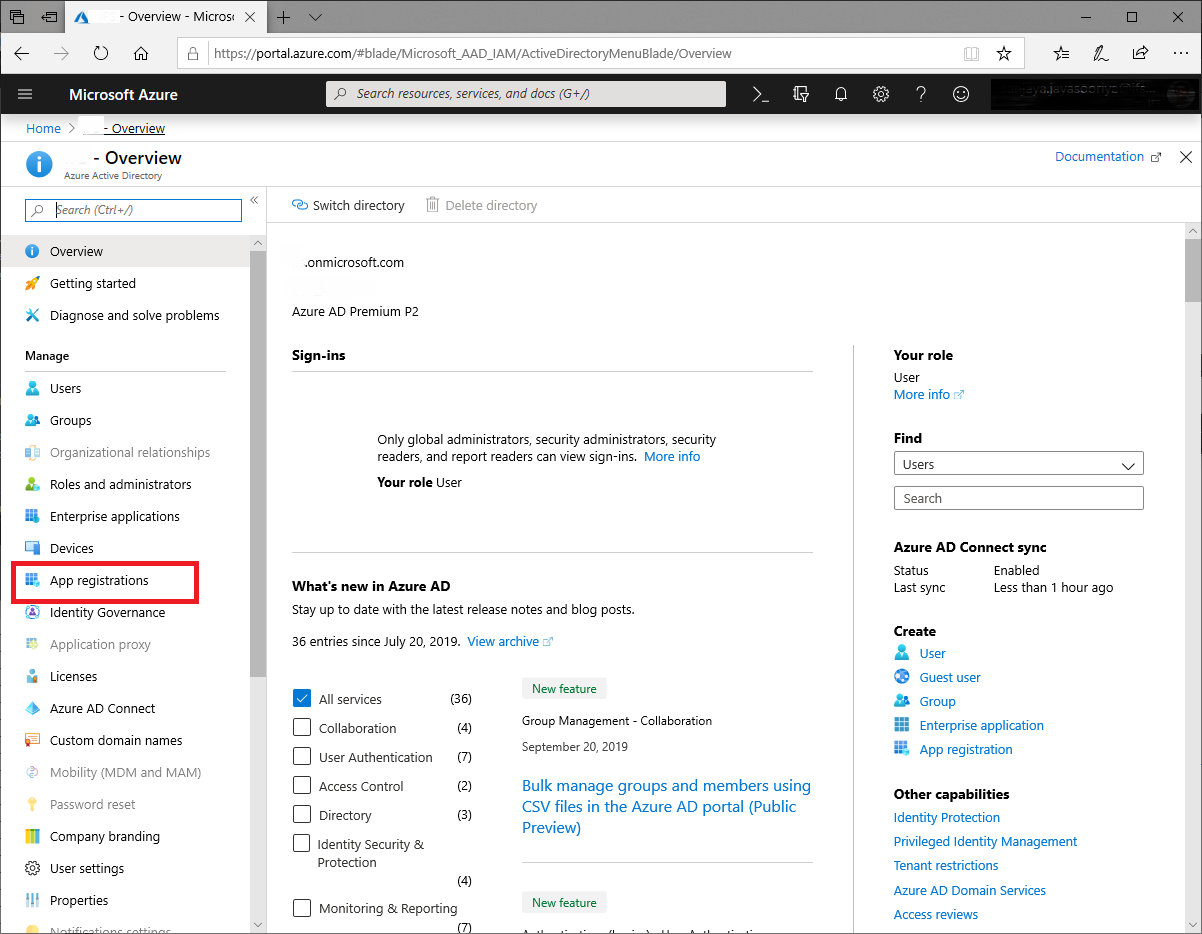The width and height of the screenshot is (1202, 934).
Task: Click the Groups icon in sidebar
Action: pos(32,420)
